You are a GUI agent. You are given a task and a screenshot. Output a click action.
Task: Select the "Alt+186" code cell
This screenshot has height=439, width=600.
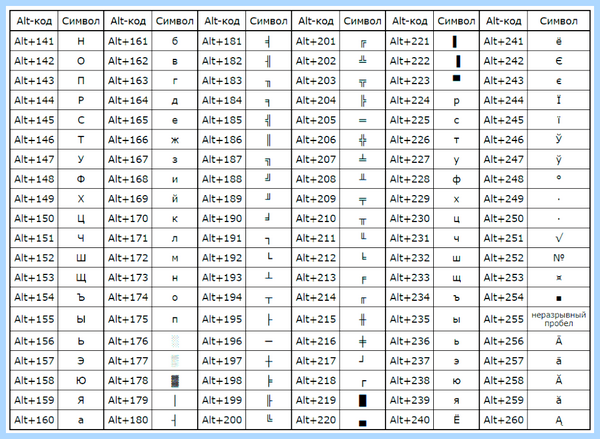(222, 140)
